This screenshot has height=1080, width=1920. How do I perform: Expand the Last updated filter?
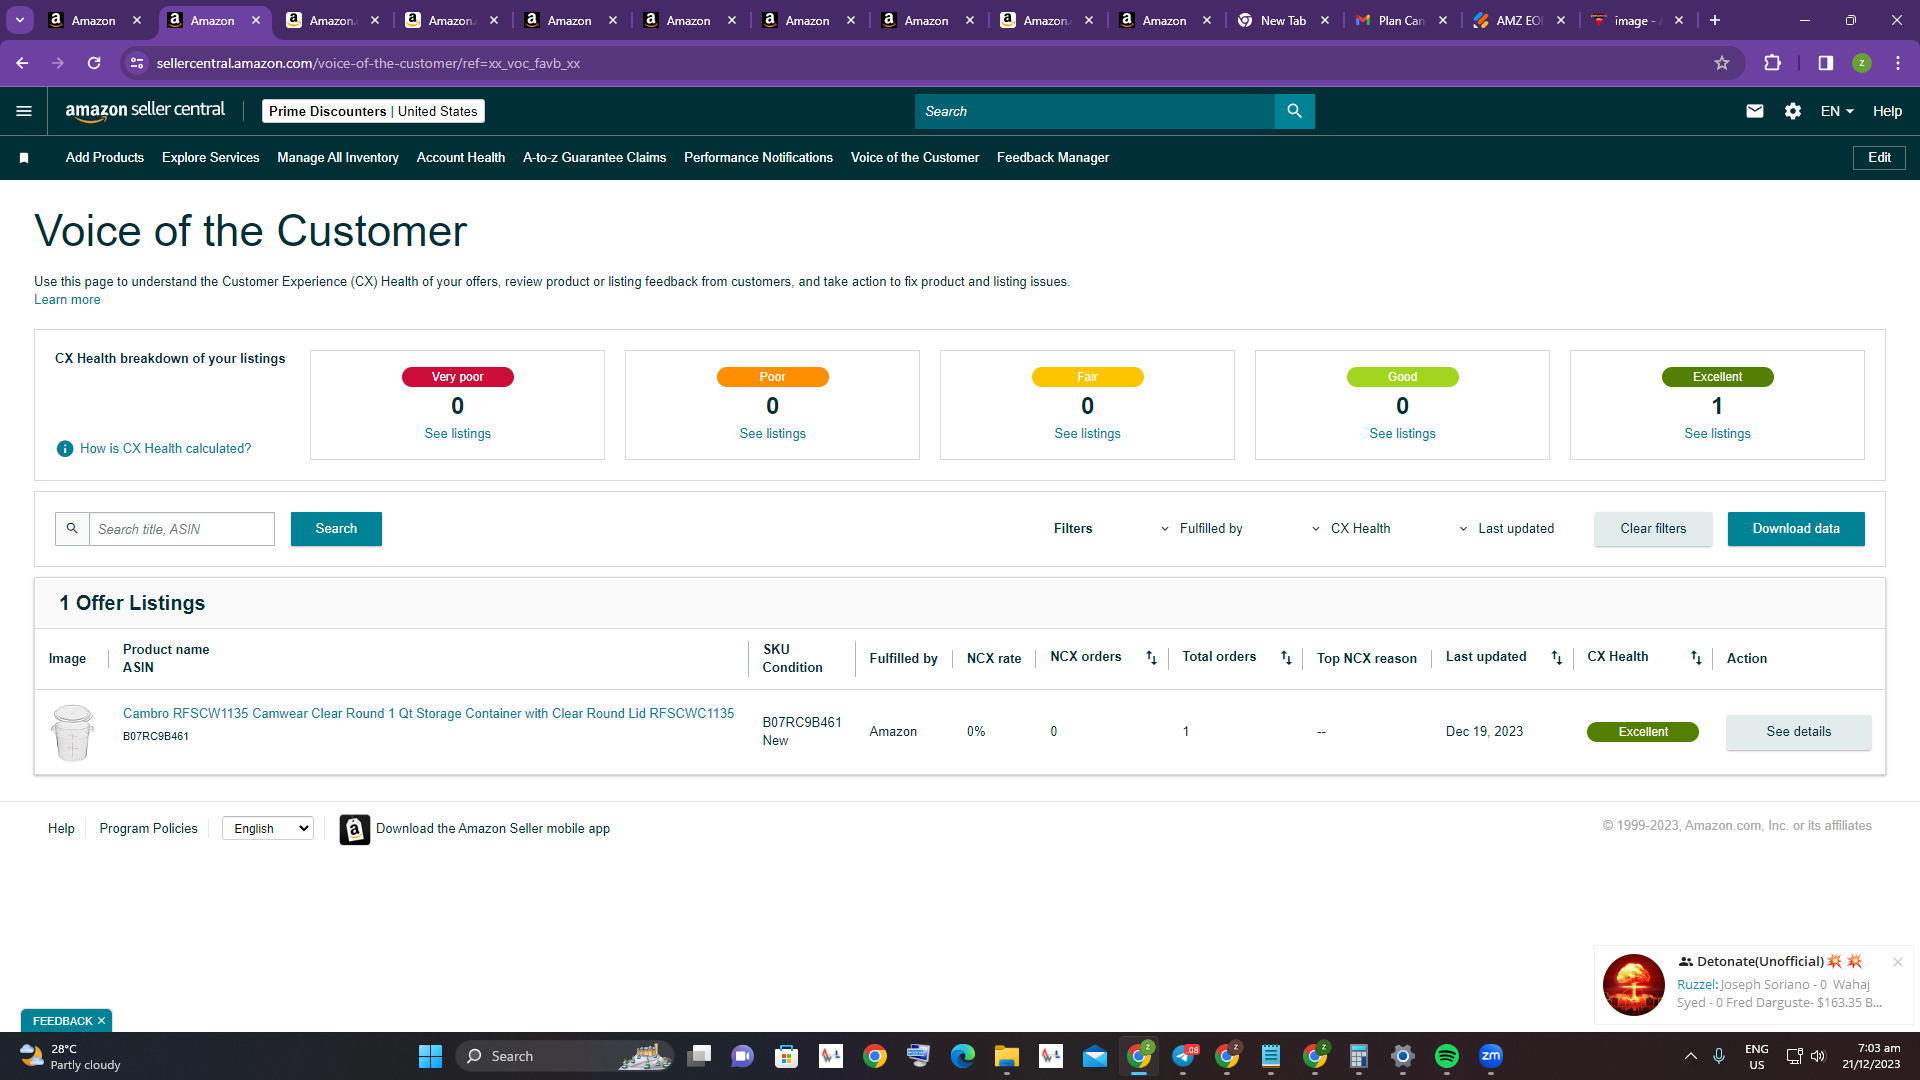1506,529
